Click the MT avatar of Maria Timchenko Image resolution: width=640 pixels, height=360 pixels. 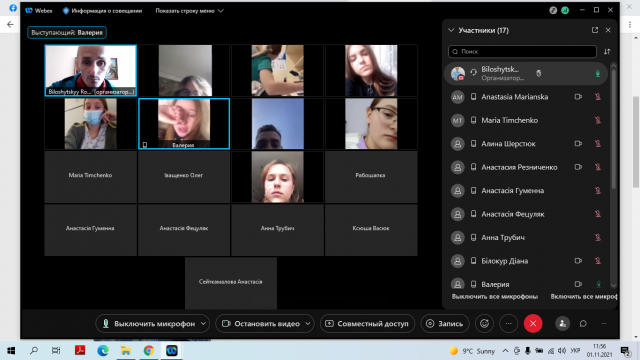pyautogui.click(x=458, y=120)
